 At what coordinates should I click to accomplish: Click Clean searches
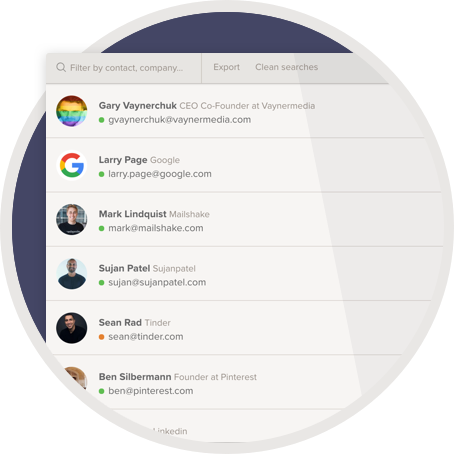(x=286, y=67)
